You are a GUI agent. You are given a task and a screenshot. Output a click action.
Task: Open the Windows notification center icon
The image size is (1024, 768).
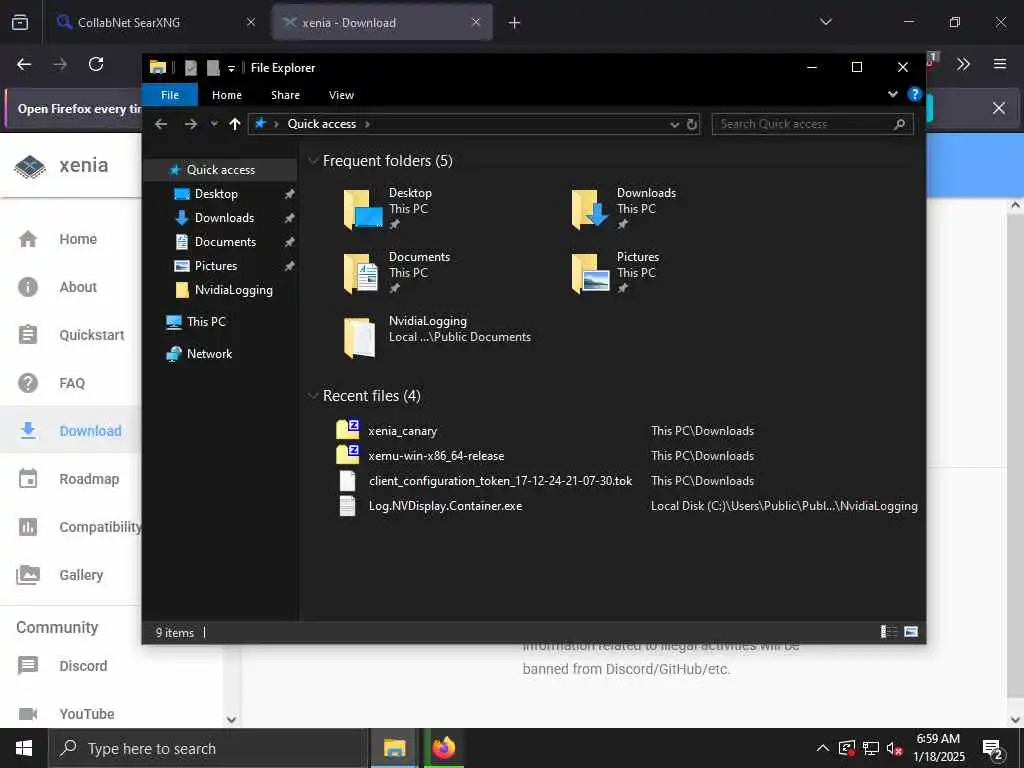pos(993,750)
